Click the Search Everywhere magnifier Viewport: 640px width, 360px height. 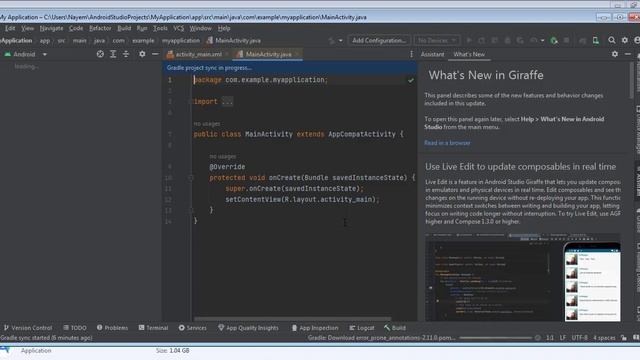pos(611,40)
